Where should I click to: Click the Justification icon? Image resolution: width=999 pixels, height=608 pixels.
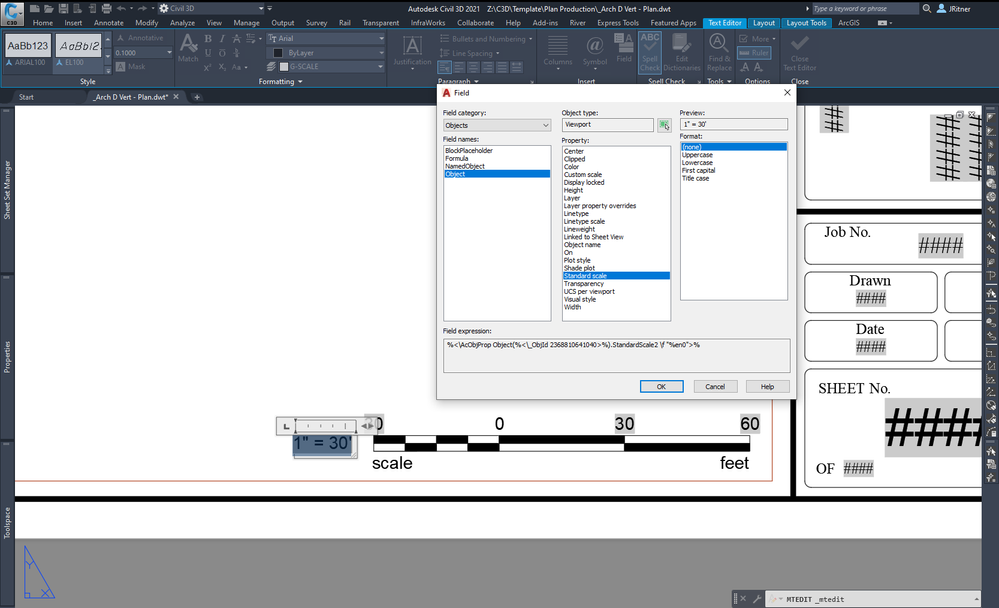click(413, 46)
